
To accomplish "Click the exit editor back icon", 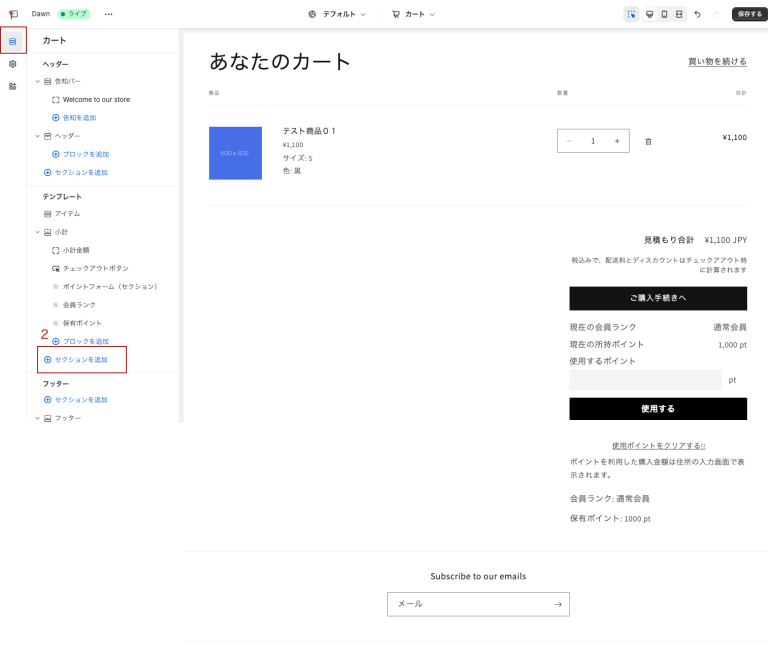I will click(13, 14).
